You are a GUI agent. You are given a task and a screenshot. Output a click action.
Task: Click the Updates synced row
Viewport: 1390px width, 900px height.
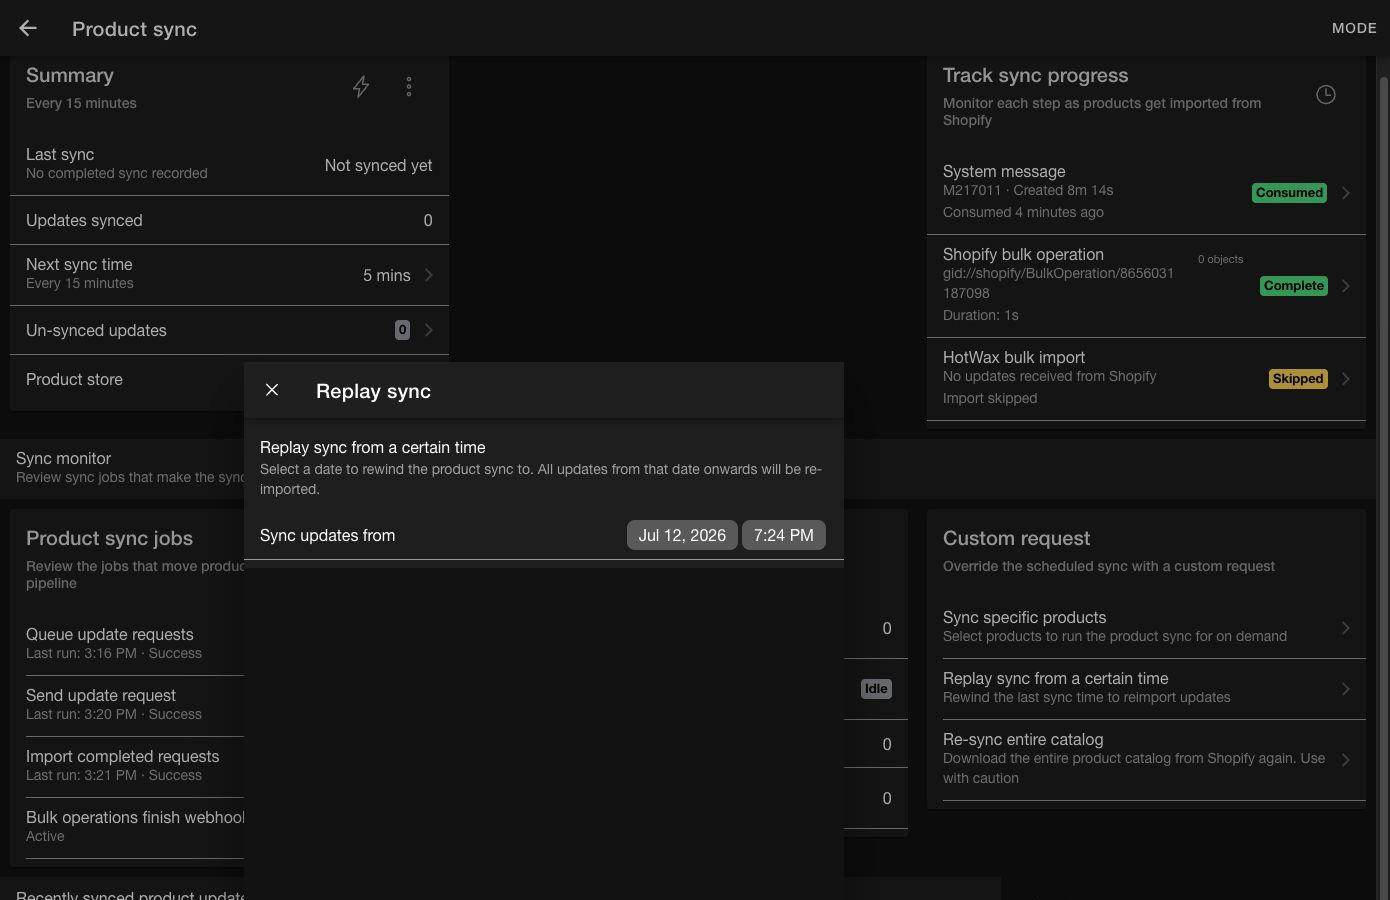pyautogui.click(x=229, y=220)
